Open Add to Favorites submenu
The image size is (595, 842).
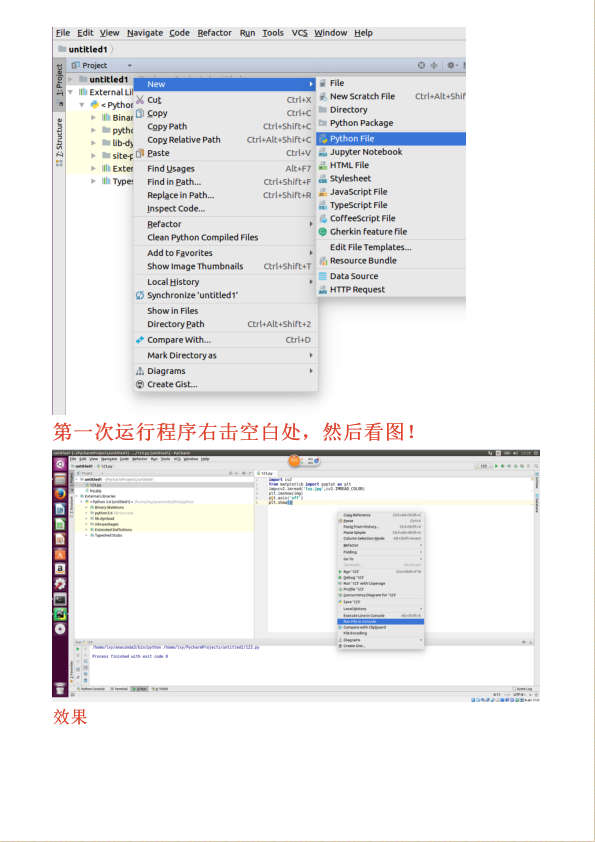coord(226,253)
